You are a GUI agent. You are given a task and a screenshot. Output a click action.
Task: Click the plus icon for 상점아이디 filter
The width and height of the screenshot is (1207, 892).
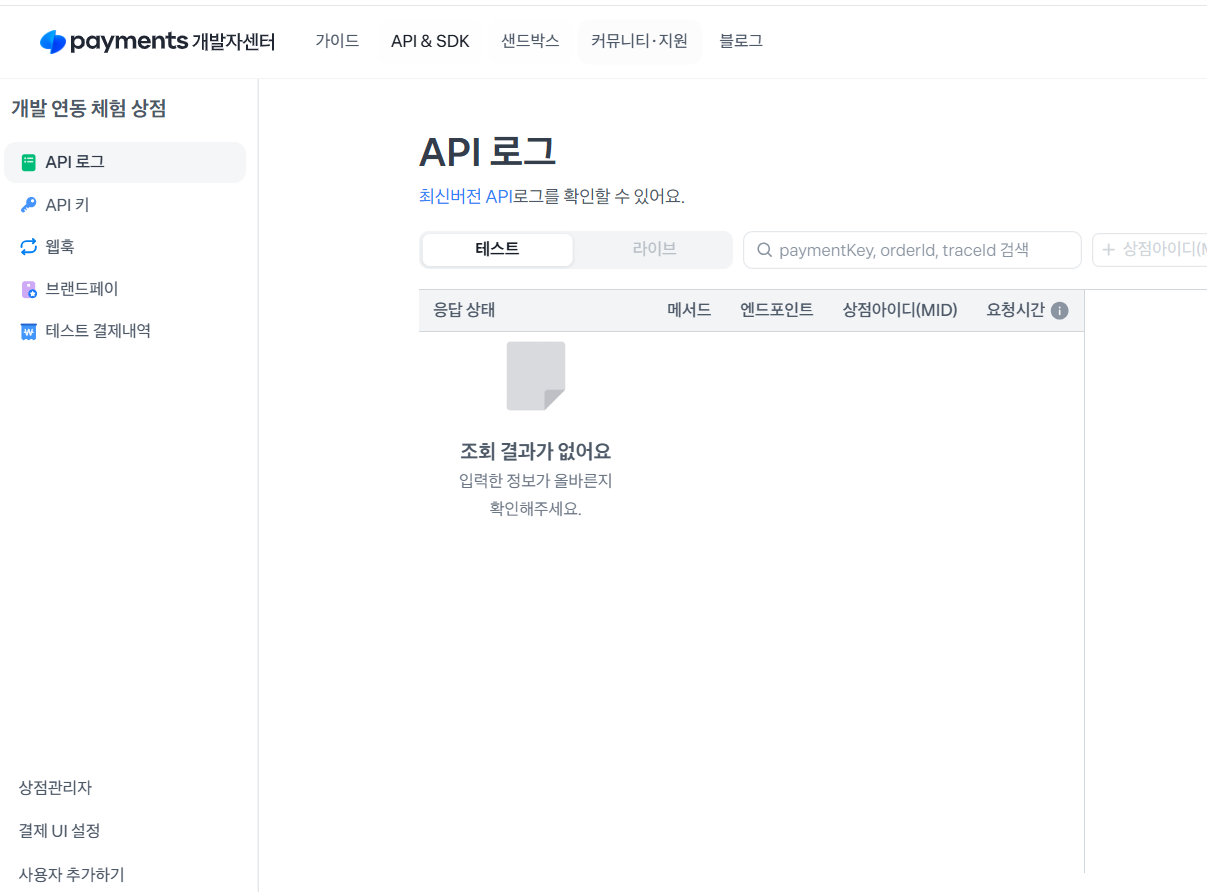pos(1108,249)
